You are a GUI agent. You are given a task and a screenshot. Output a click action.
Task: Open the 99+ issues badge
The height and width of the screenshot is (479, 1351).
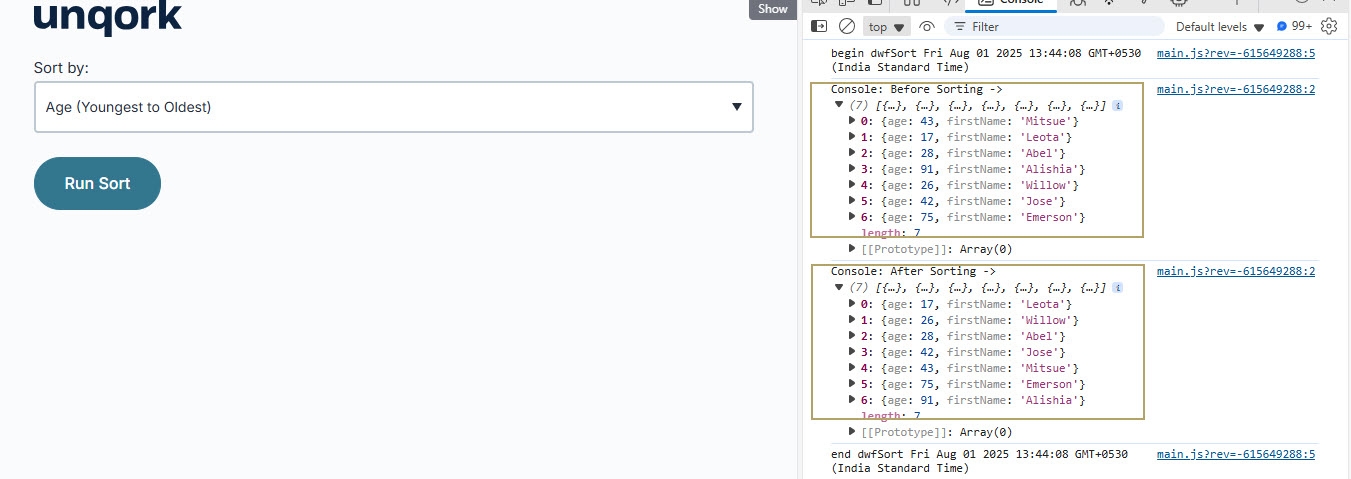[x=1294, y=27]
